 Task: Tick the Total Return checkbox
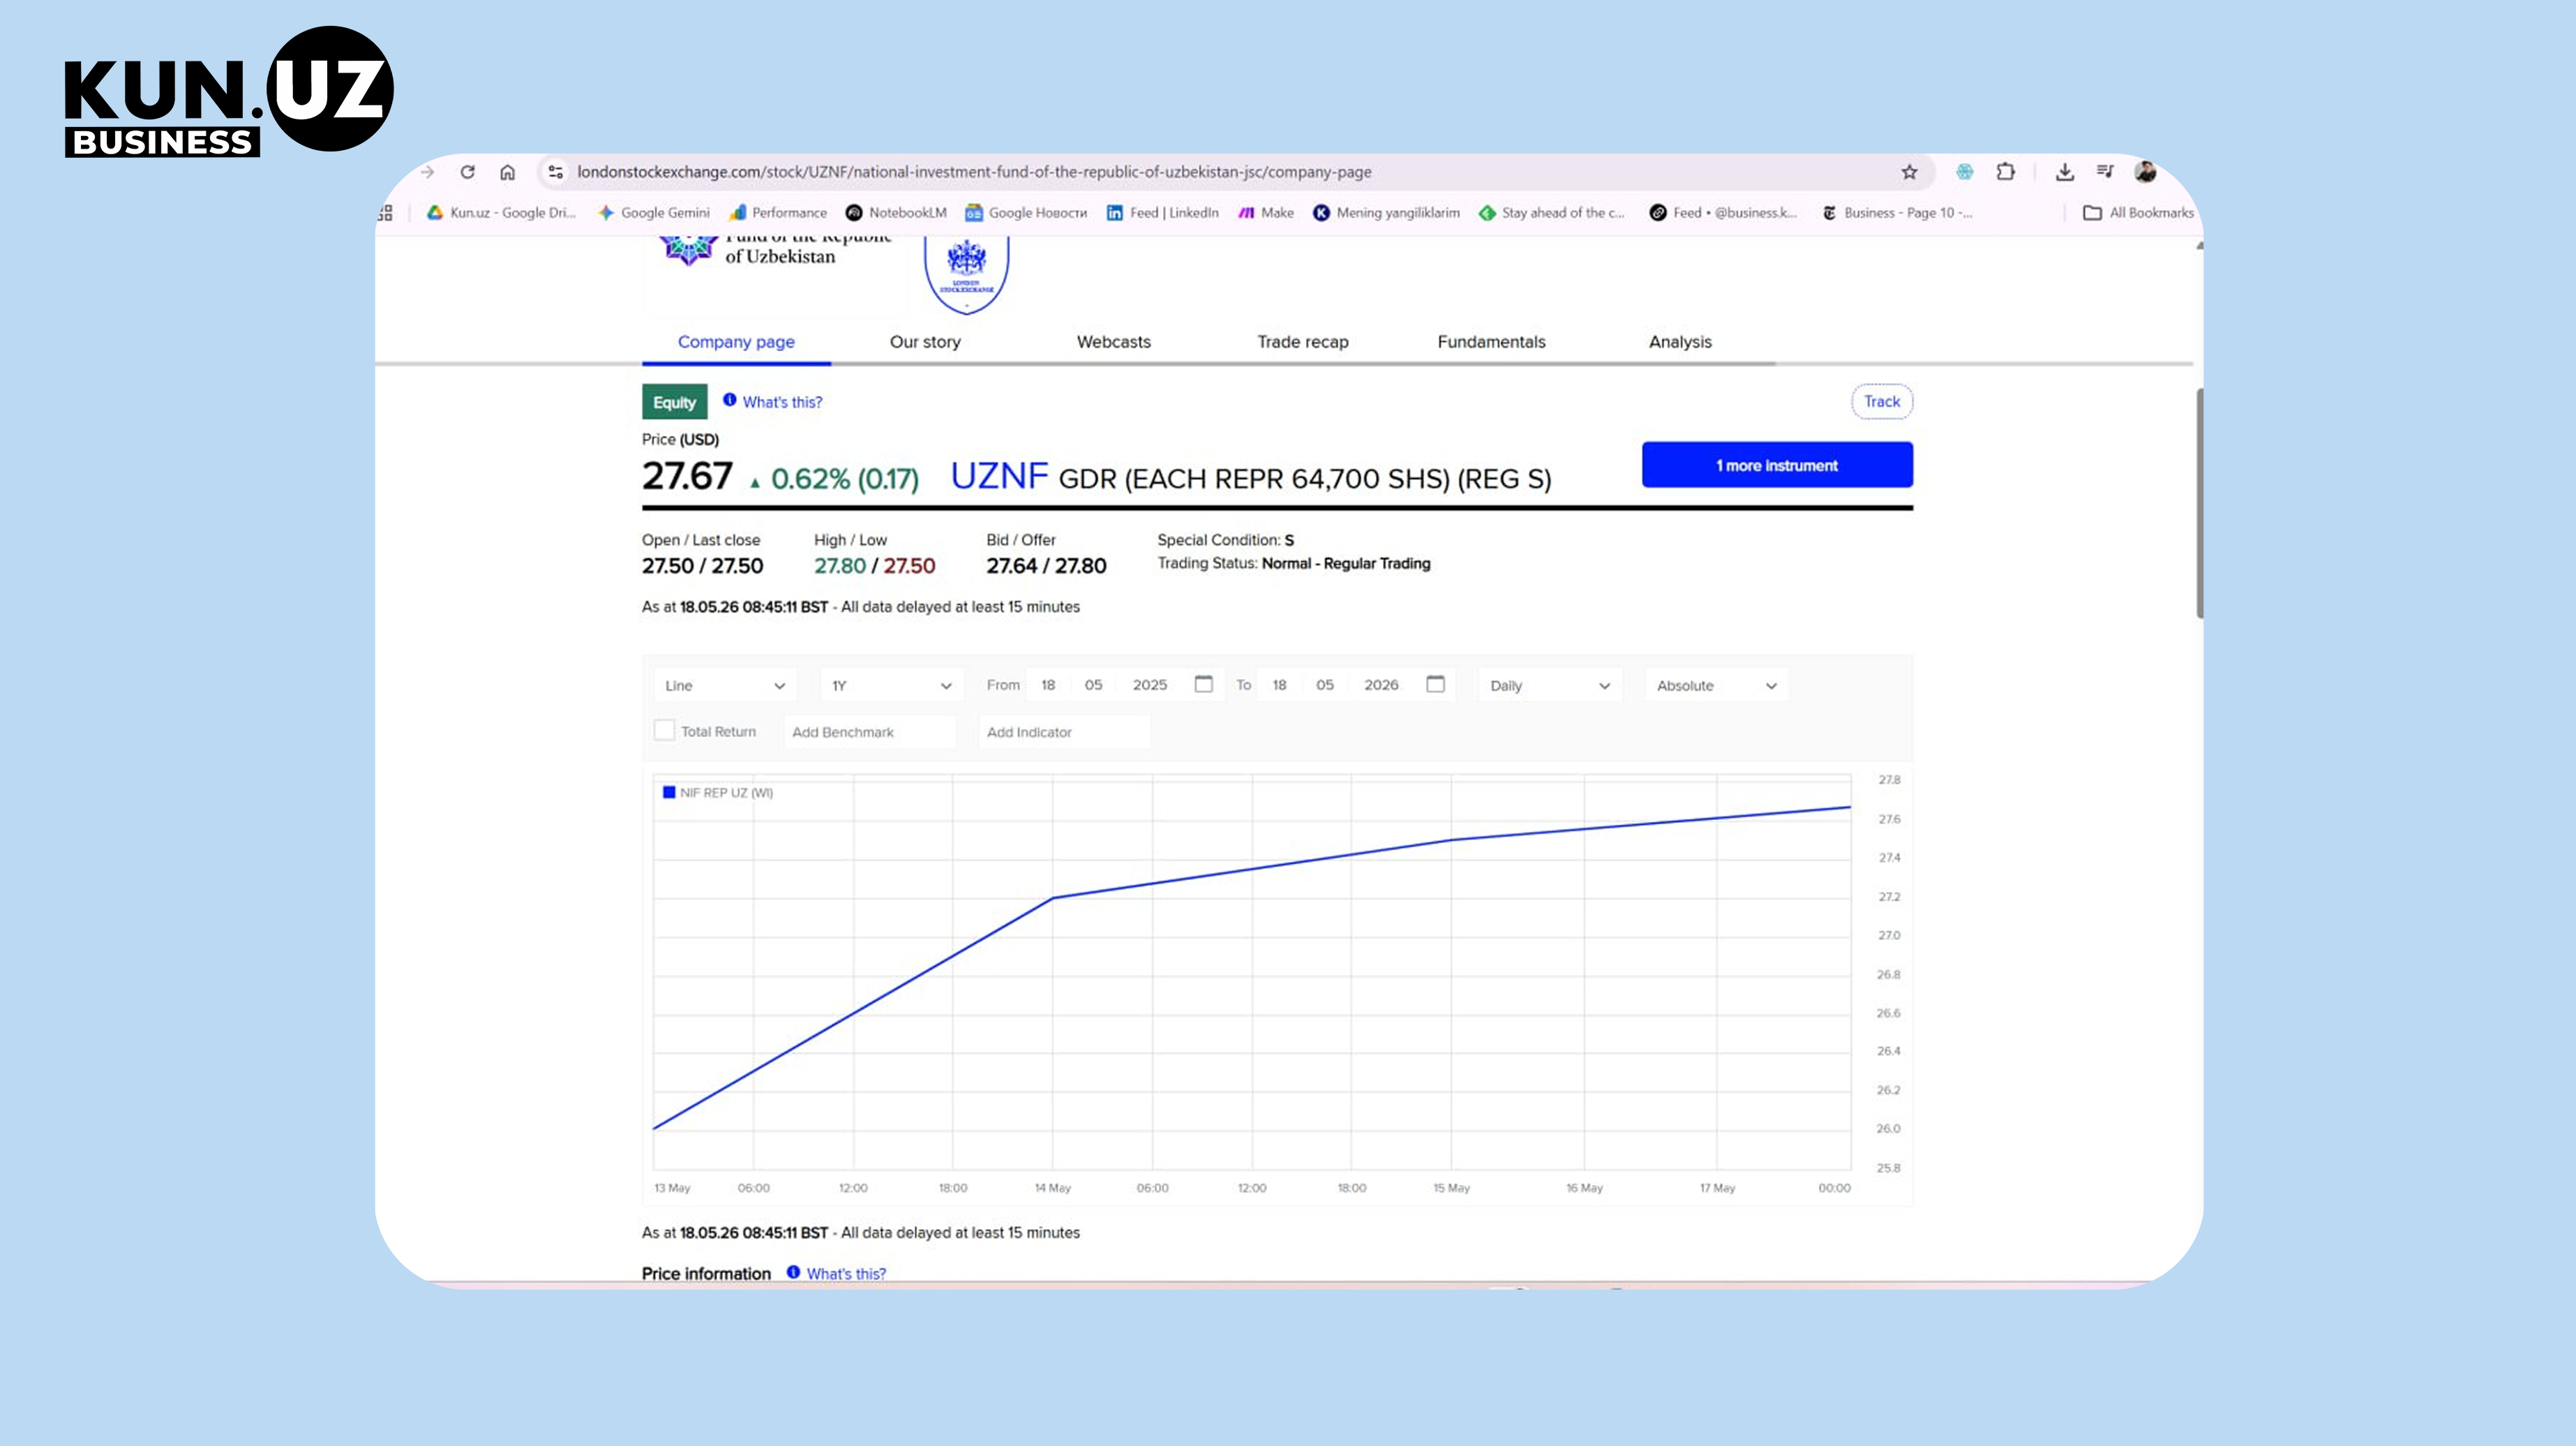point(664,731)
